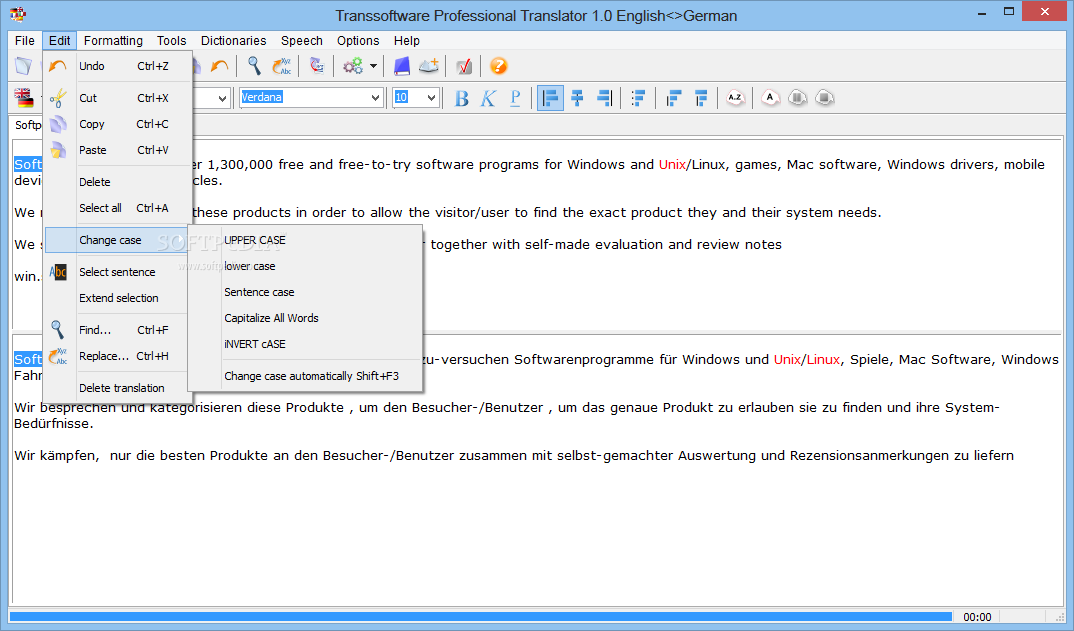Open the Options menu
The width and height of the screenshot is (1074, 631).
point(358,40)
